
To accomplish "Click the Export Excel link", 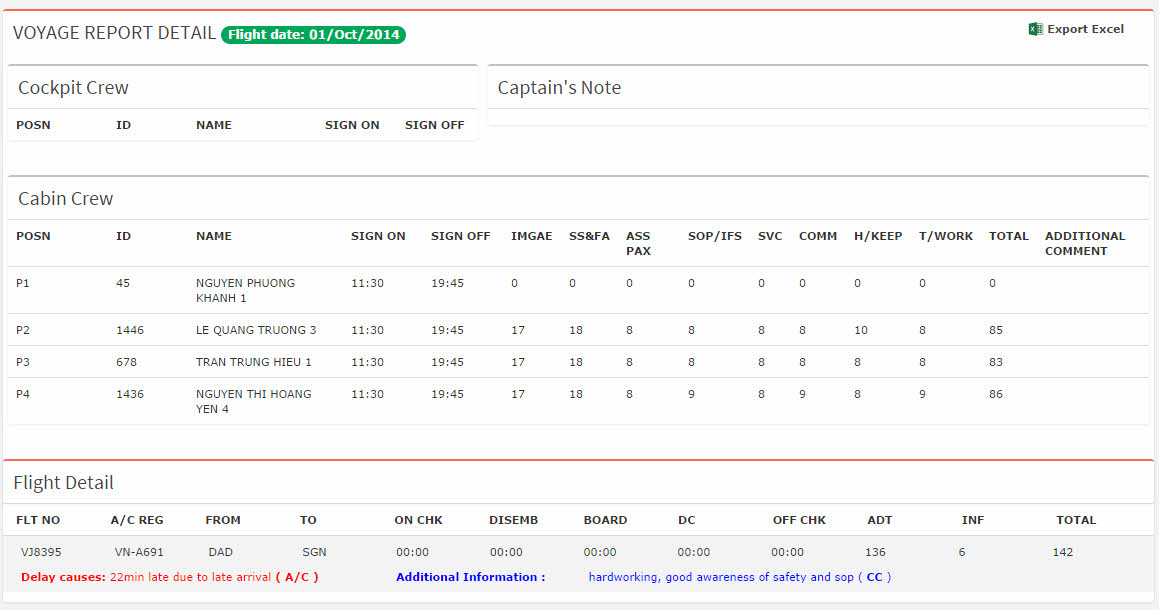I will point(1085,29).
